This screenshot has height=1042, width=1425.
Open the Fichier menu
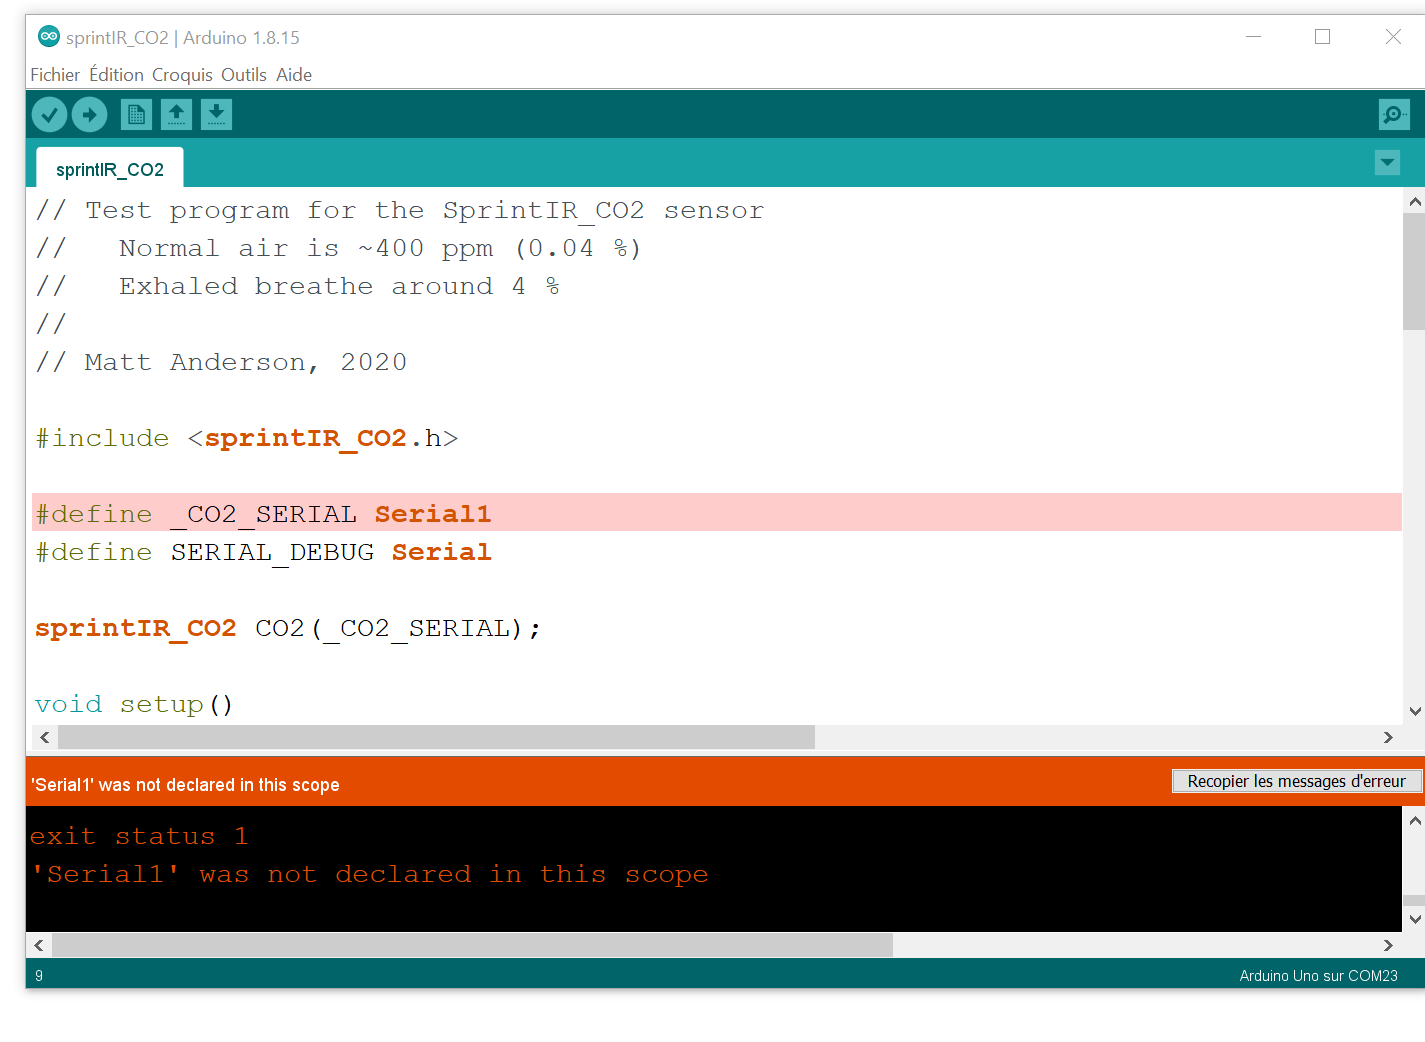pyautogui.click(x=55, y=74)
